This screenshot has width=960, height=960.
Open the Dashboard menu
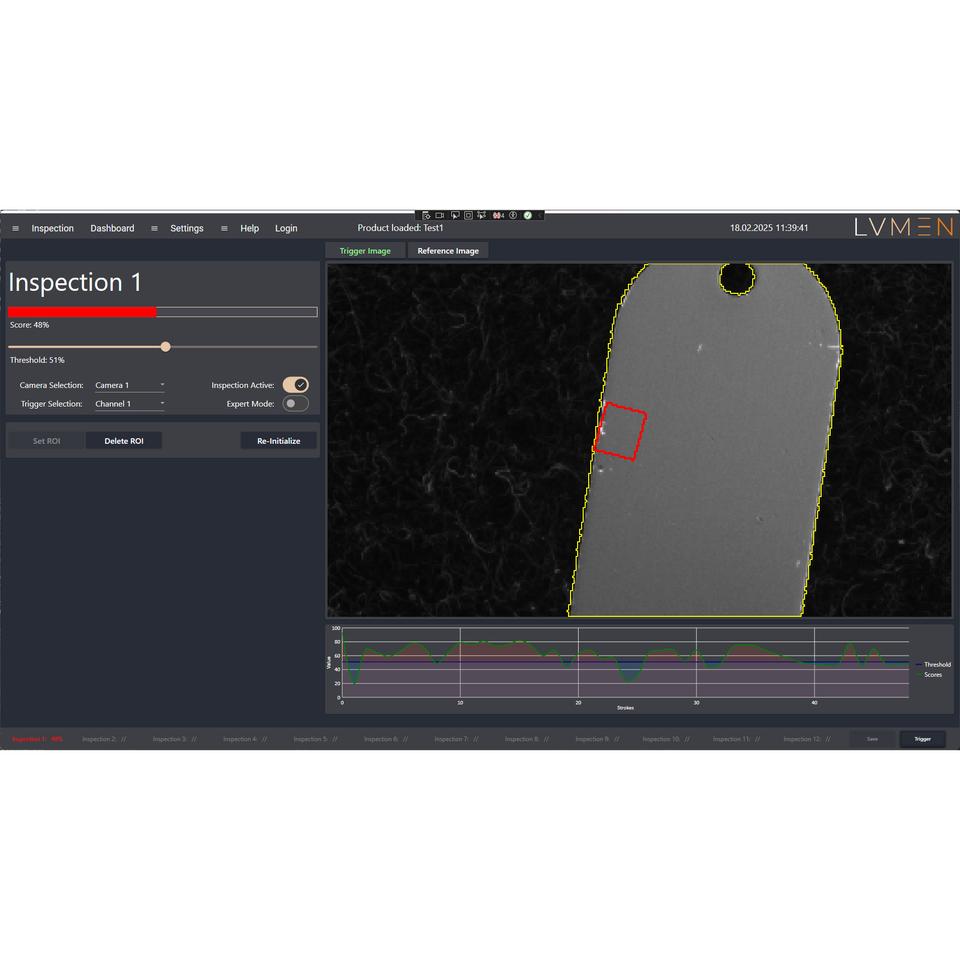pos(112,228)
